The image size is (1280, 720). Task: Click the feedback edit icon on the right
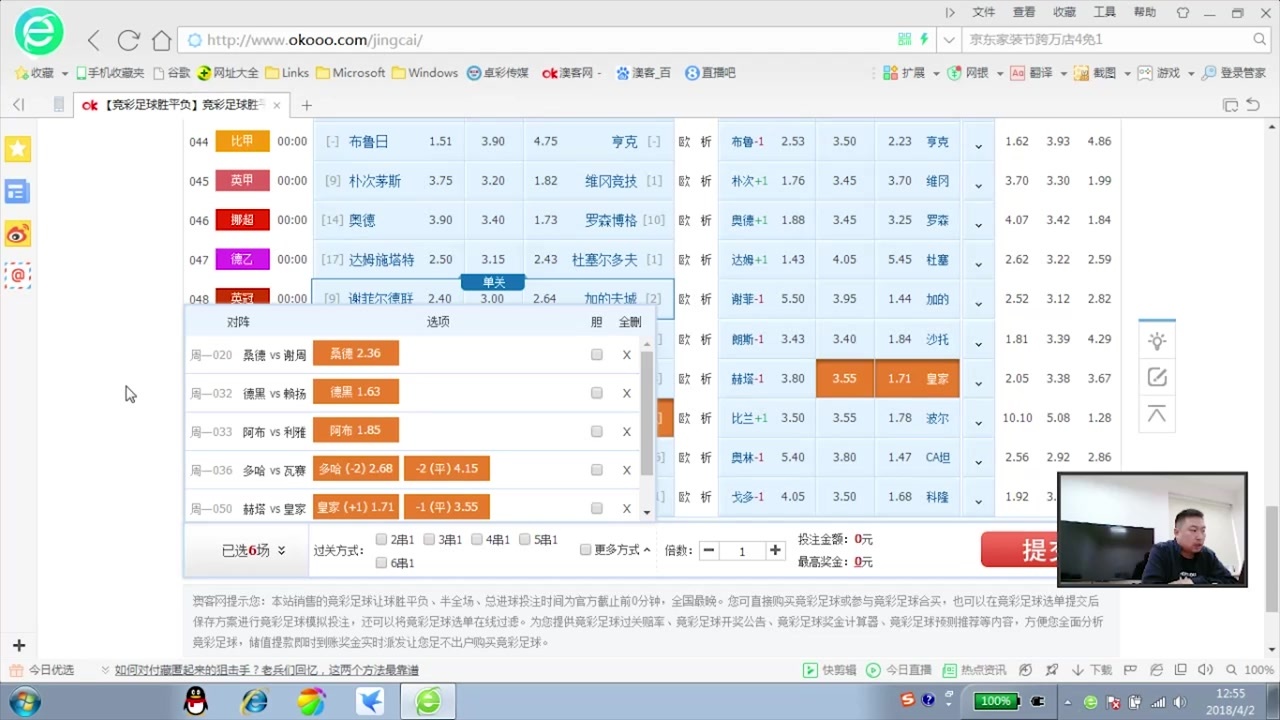1157,377
